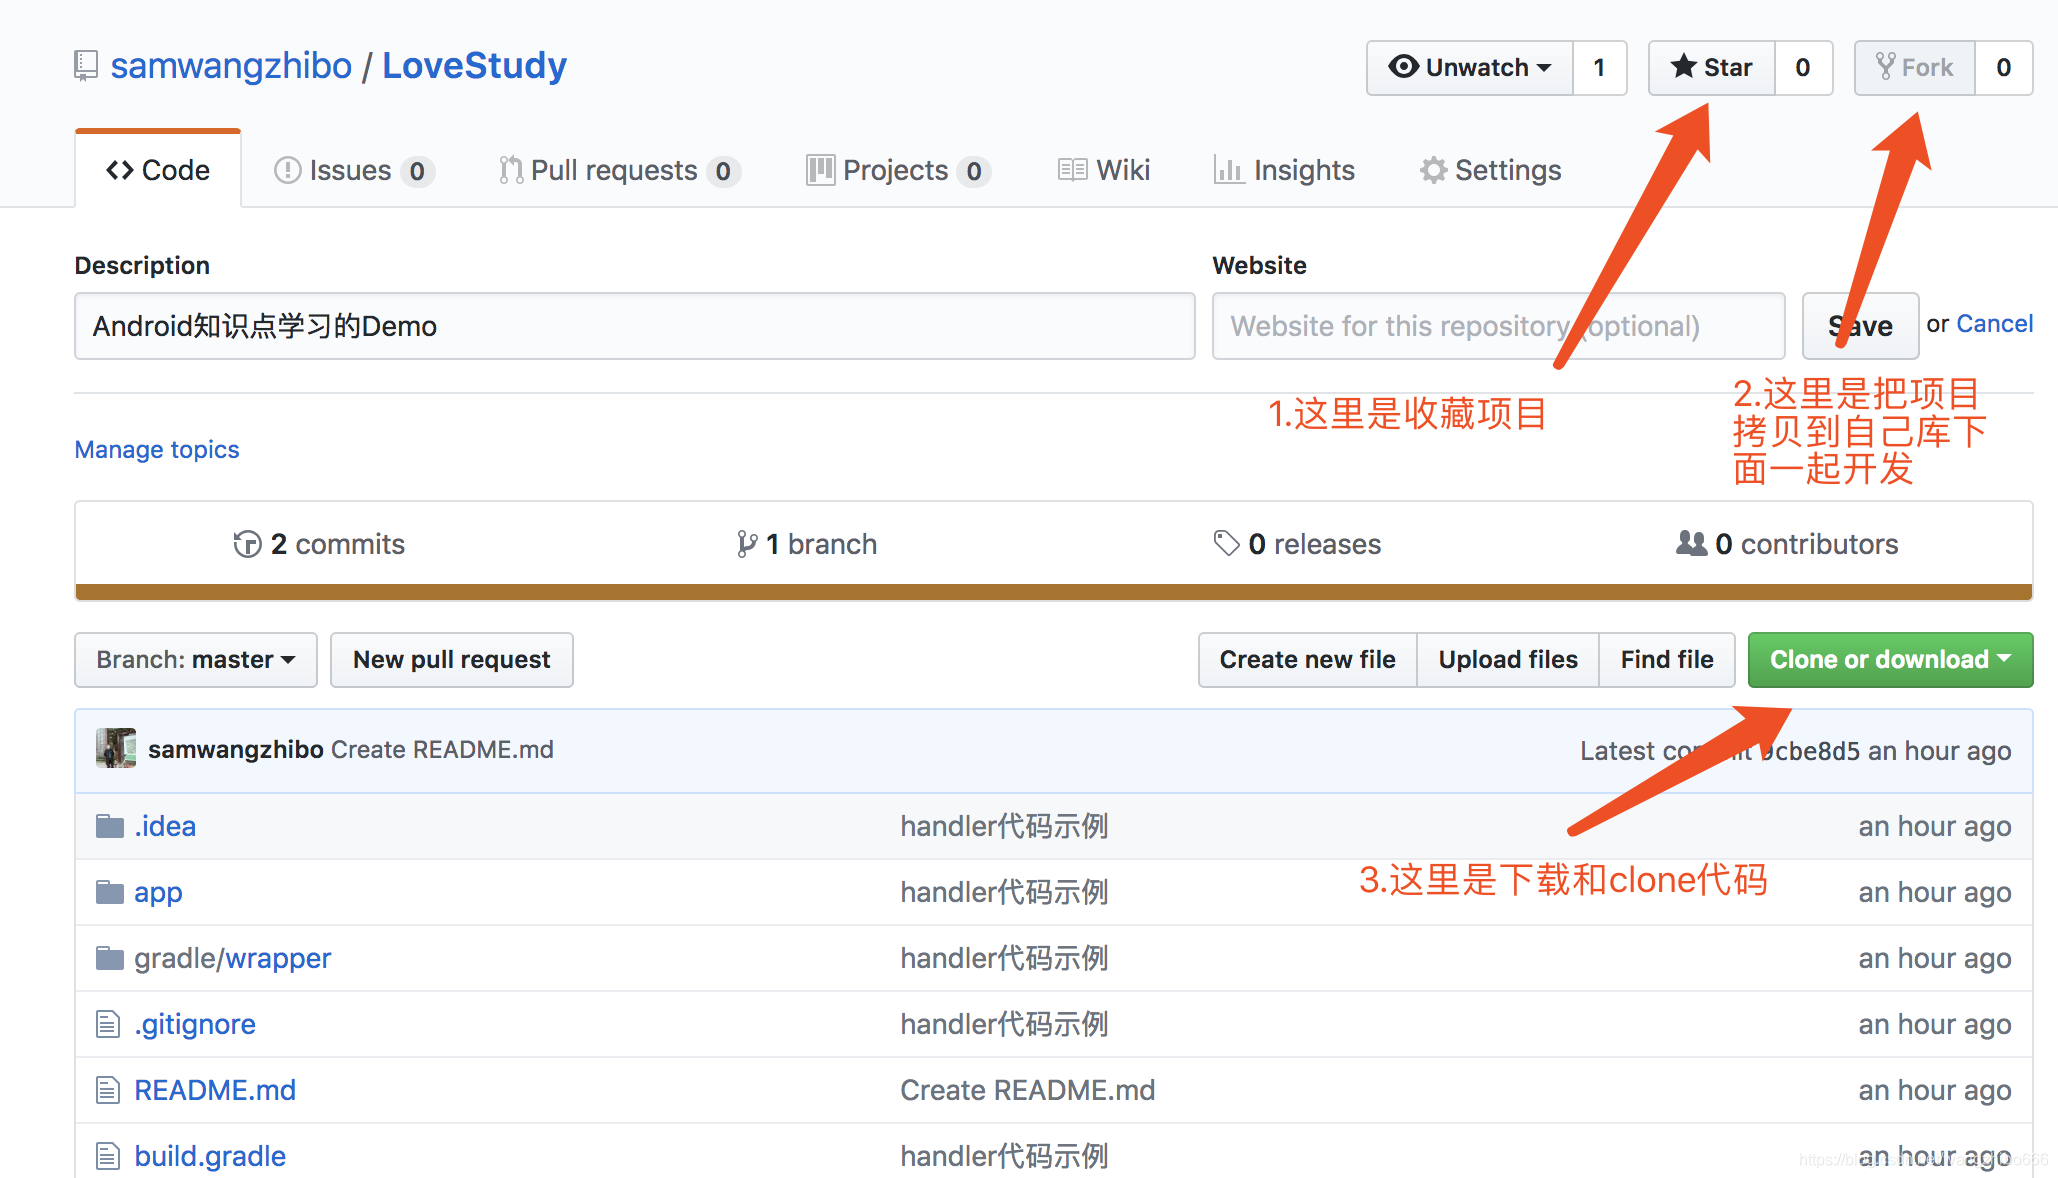Screen dimensions: 2058x1178
Task: Open the Branch: master dropdown
Action: (196, 660)
